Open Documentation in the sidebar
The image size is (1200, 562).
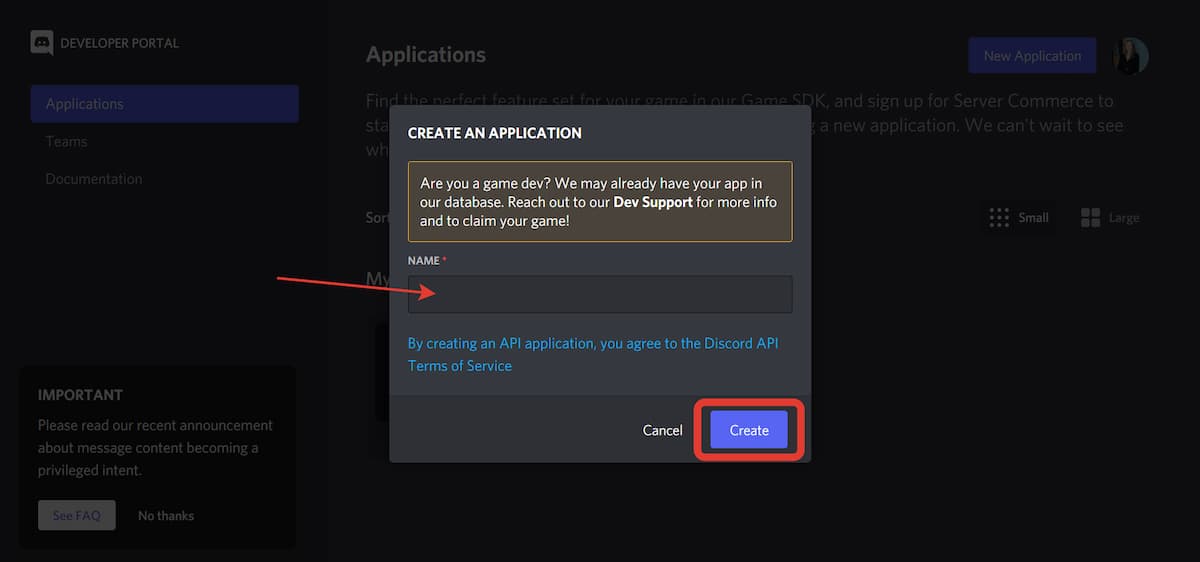pos(94,179)
